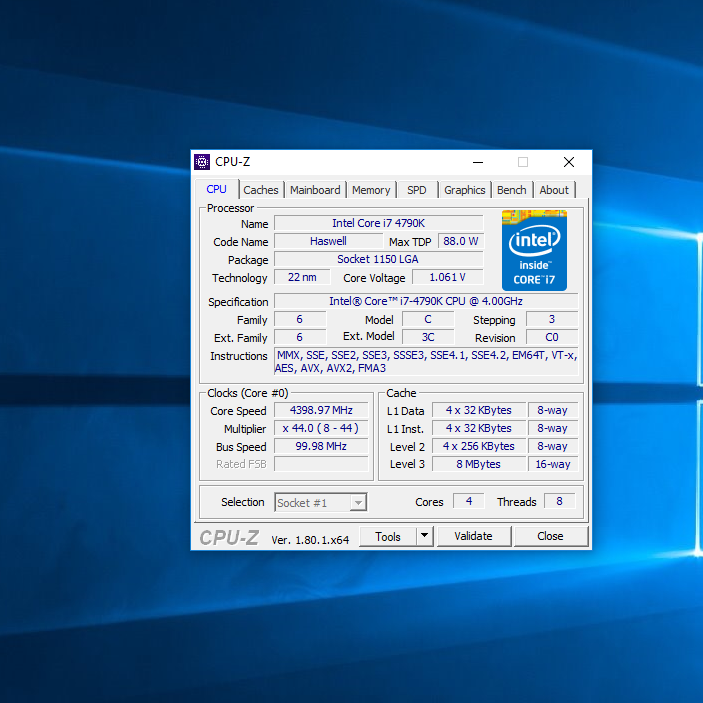Click the Specification field i7-4790K CPU @ 4.00GHz

click(426, 301)
